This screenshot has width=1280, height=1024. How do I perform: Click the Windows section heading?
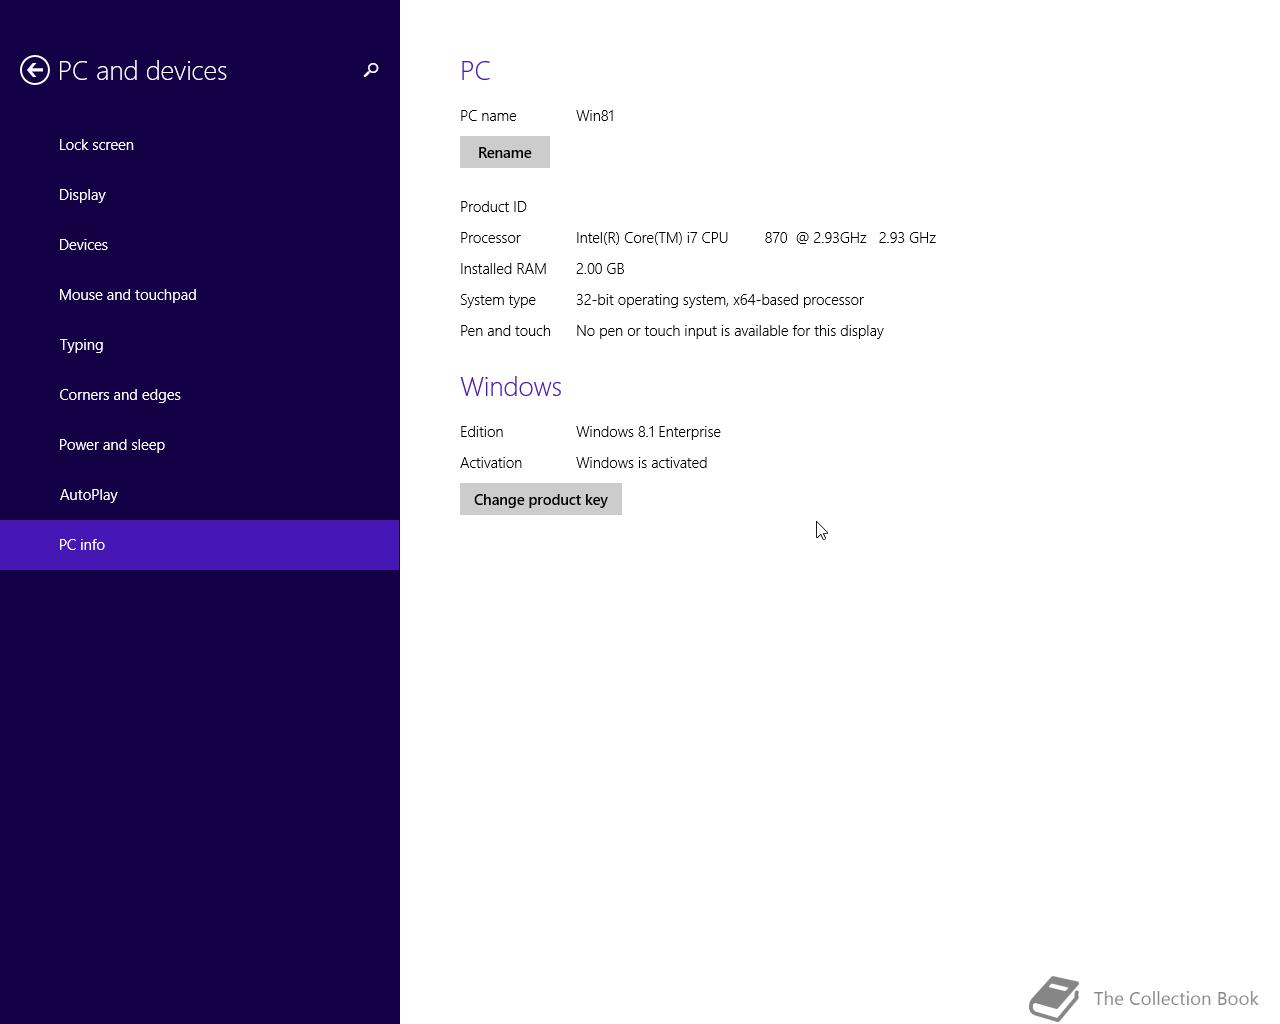point(511,387)
